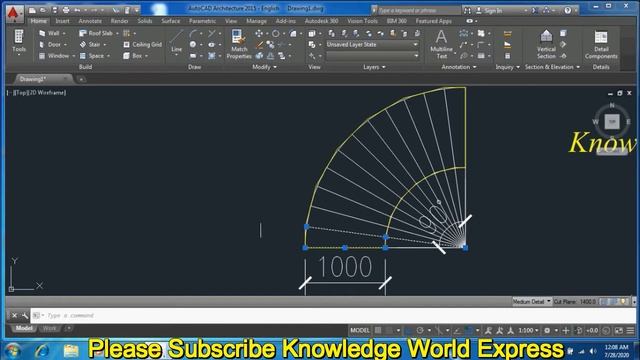Expand the Modify panel arrow

point(275,67)
